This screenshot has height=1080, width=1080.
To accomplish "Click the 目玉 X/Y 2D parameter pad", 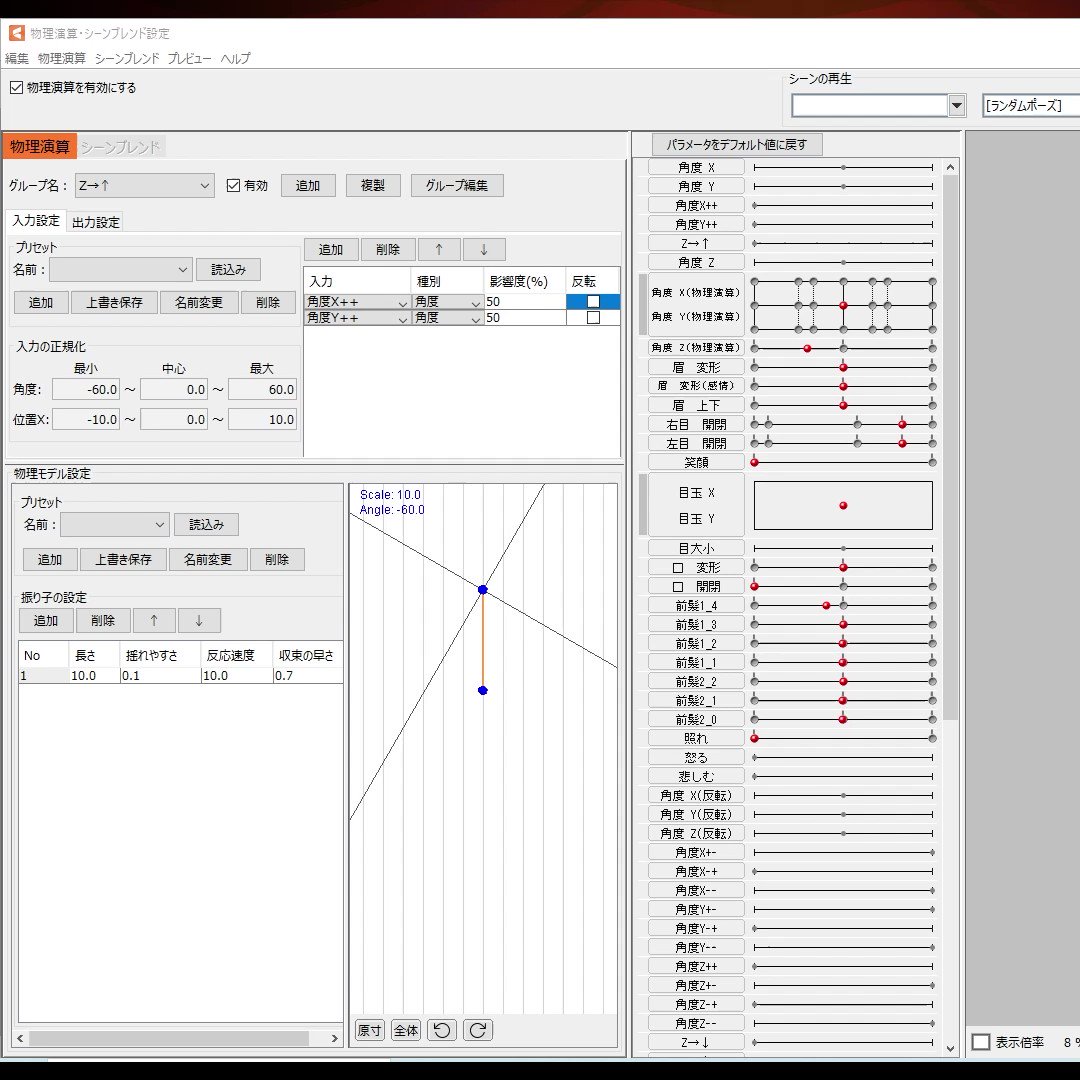I will tap(843, 506).
